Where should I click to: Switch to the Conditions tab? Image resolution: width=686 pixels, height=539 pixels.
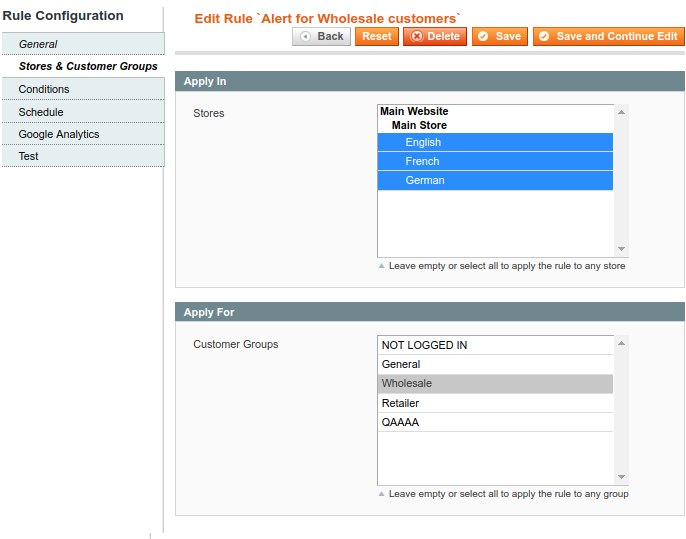point(44,89)
